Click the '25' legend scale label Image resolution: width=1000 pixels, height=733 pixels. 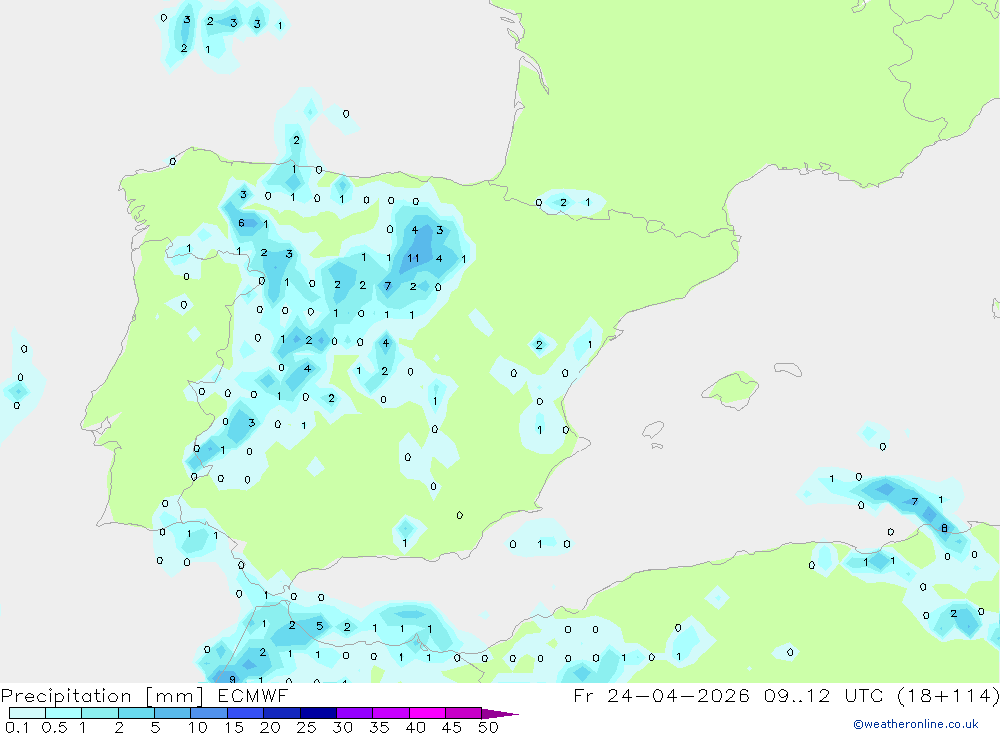click(x=307, y=727)
